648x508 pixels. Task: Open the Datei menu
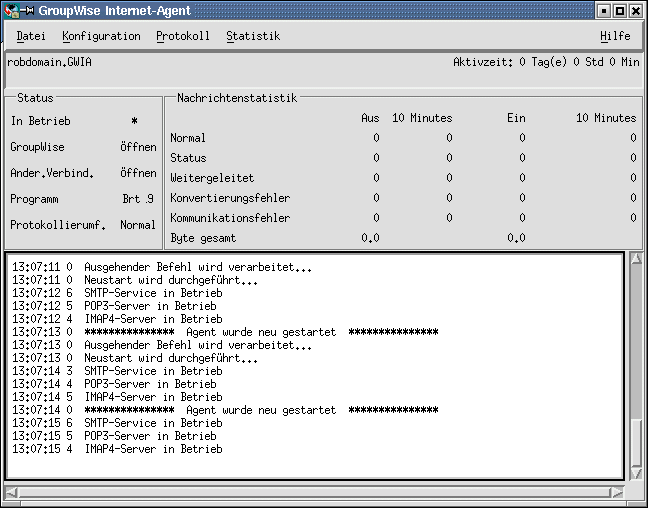(31, 36)
